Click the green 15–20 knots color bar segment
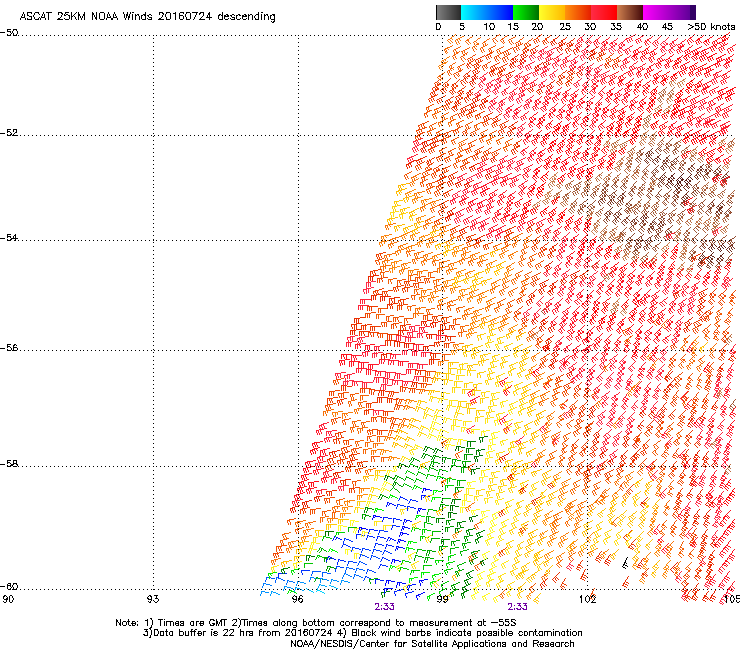 point(526,12)
